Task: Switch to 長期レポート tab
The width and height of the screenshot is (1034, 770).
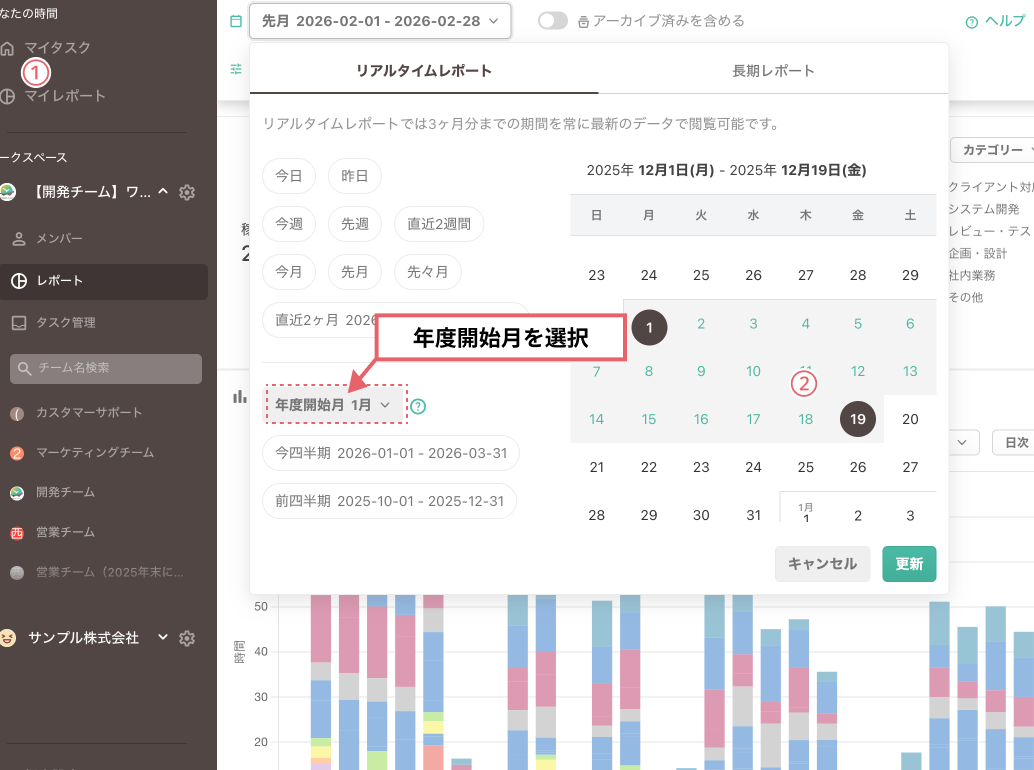Action: 773,71
